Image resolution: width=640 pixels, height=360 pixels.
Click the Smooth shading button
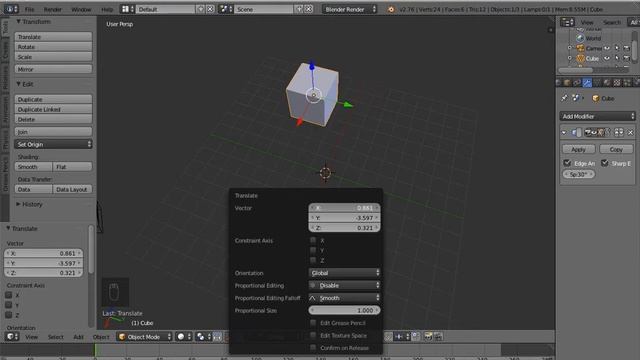(33, 167)
